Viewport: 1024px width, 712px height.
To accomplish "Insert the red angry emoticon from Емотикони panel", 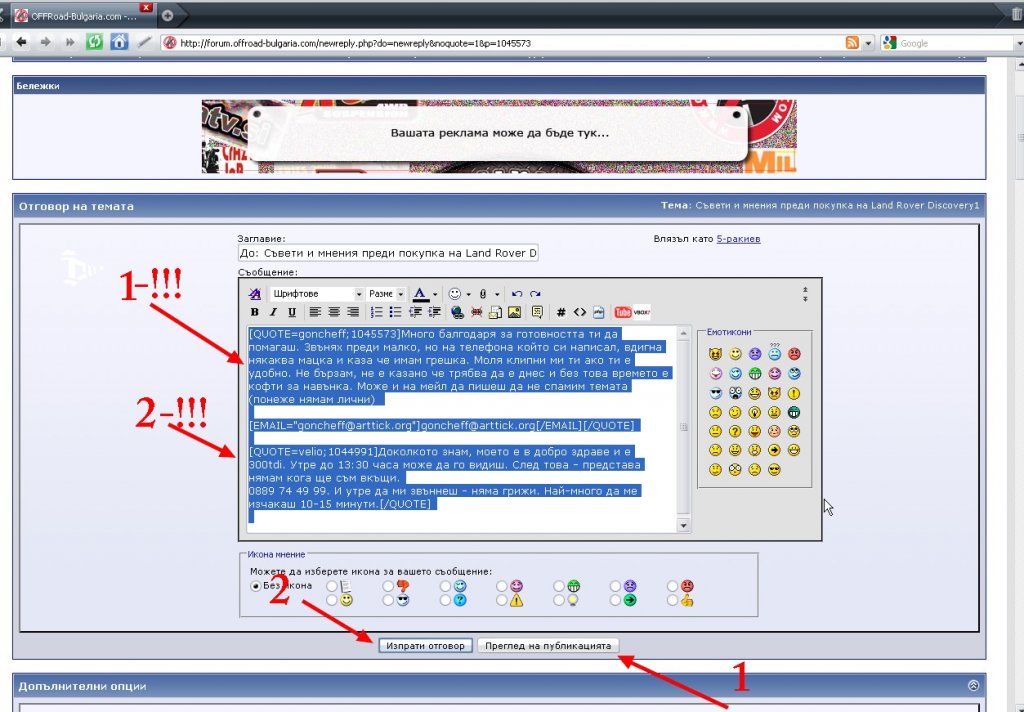I will [794, 354].
